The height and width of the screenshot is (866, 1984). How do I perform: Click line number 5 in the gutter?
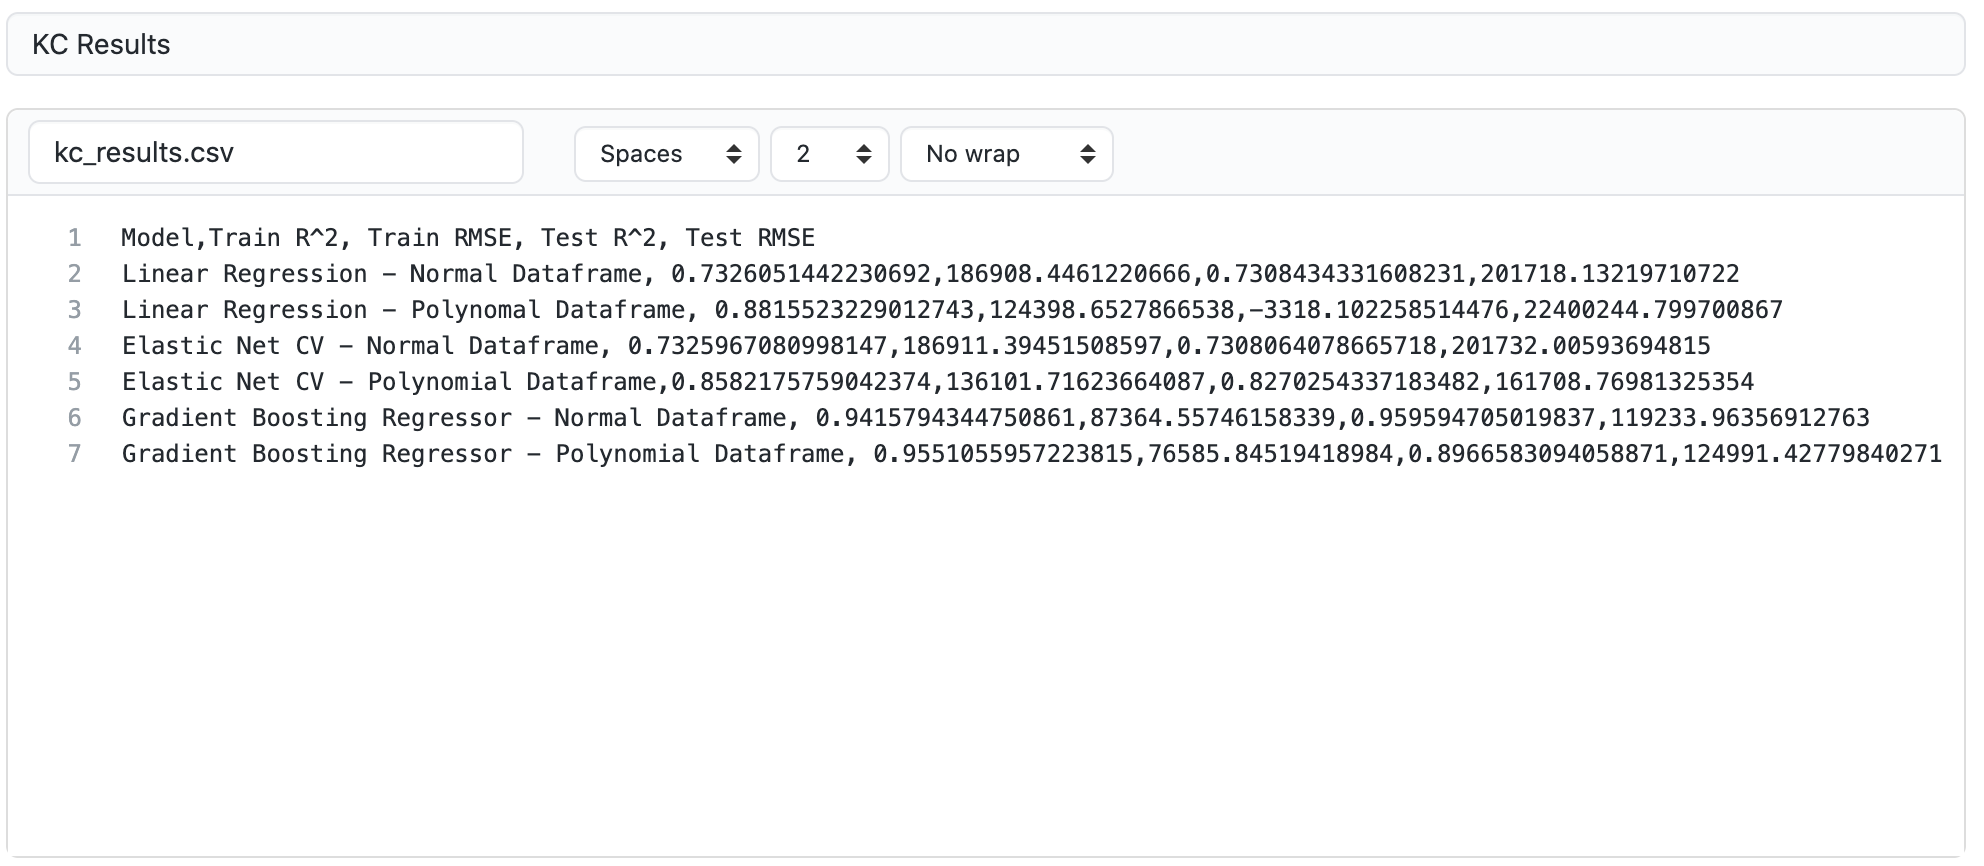click(x=74, y=382)
